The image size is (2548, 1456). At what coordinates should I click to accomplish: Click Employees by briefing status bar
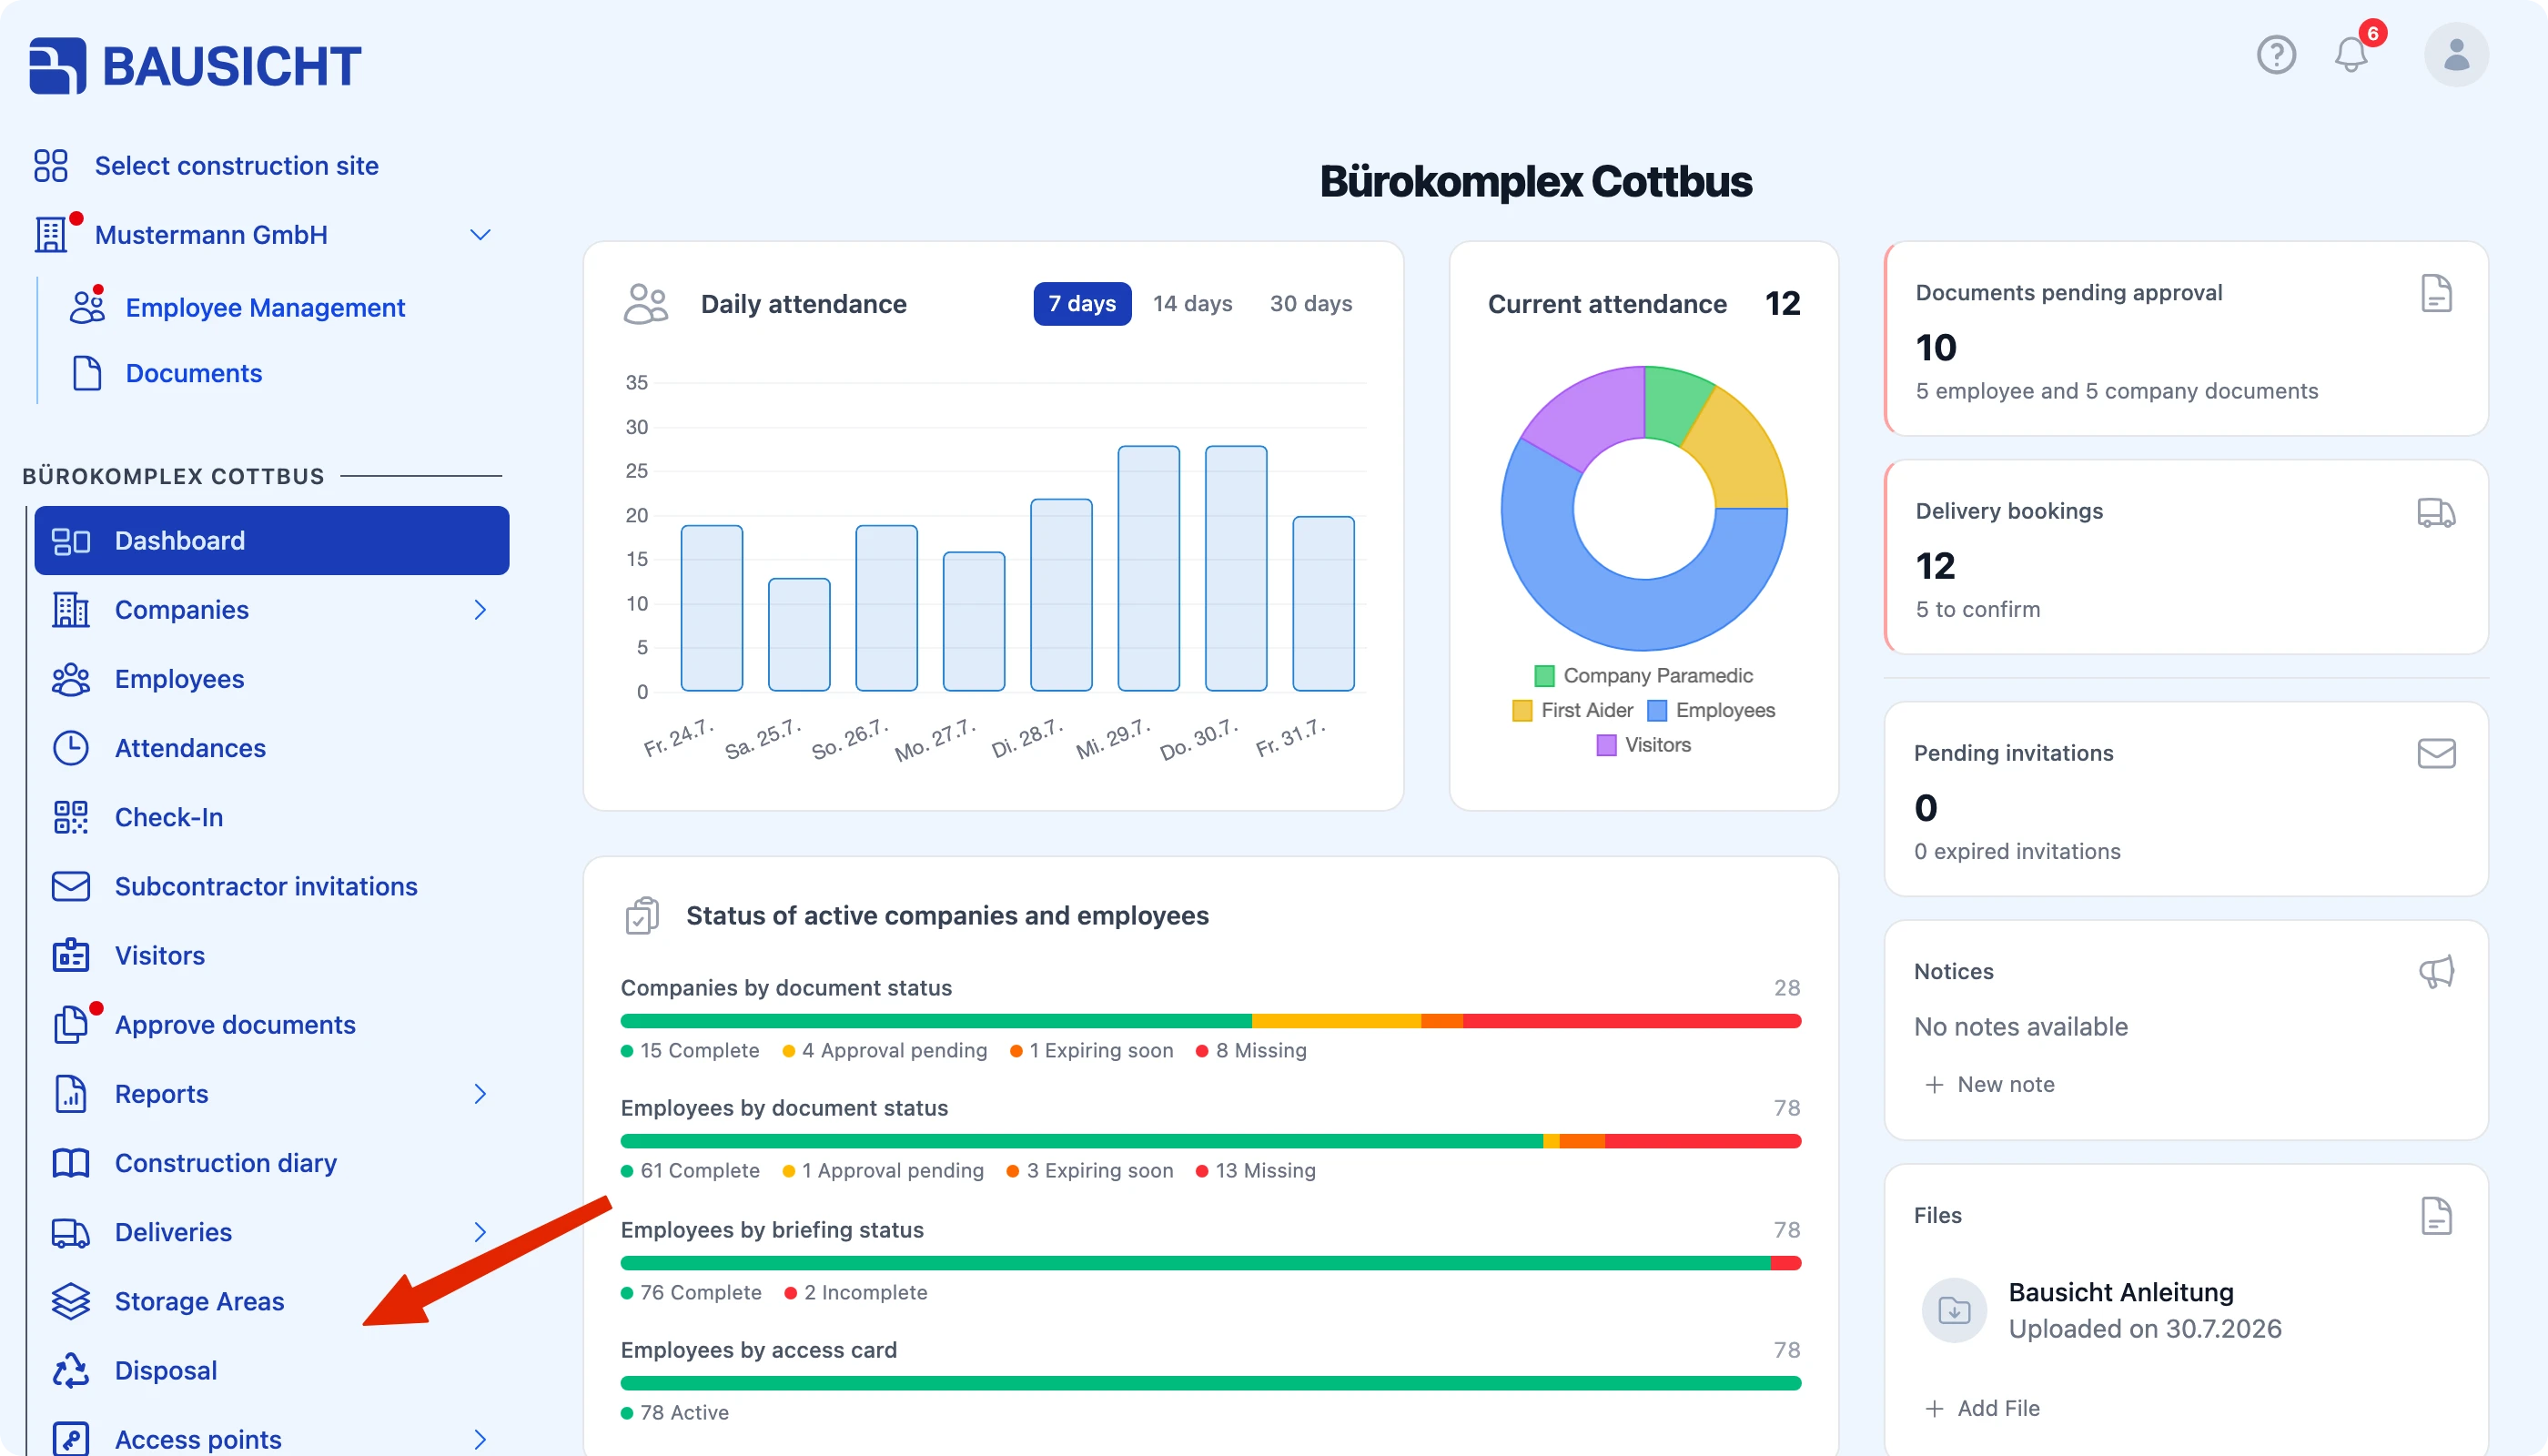click(x=1210, y=1263)
